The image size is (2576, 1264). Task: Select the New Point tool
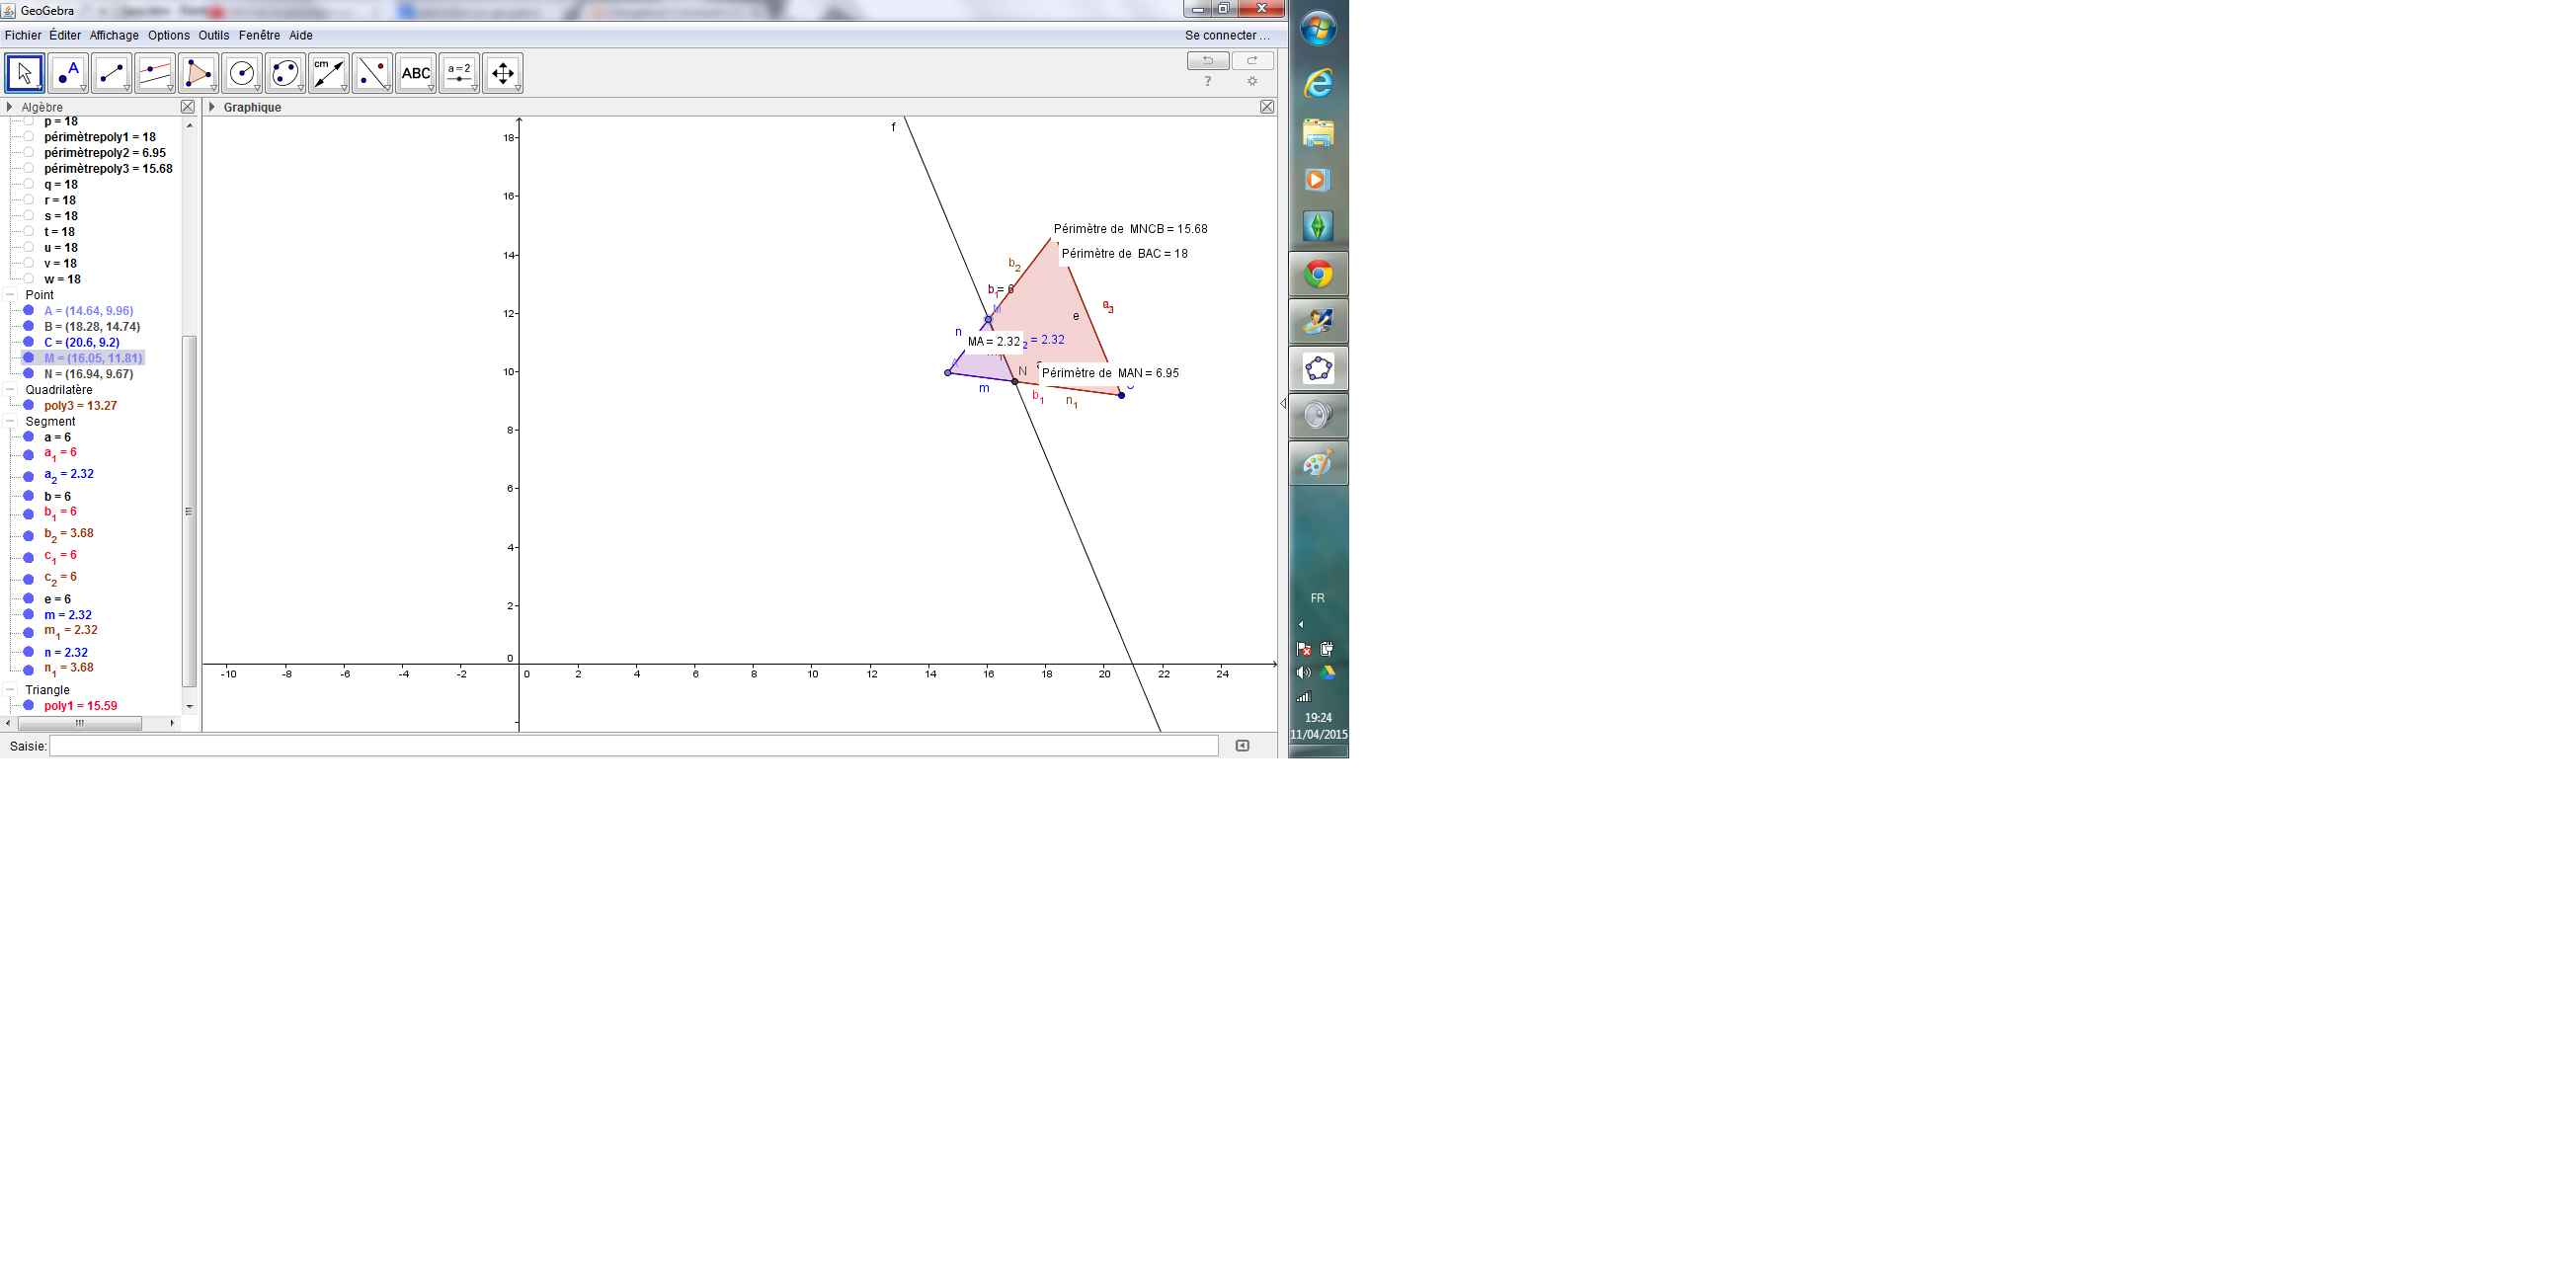click(67, 73)
